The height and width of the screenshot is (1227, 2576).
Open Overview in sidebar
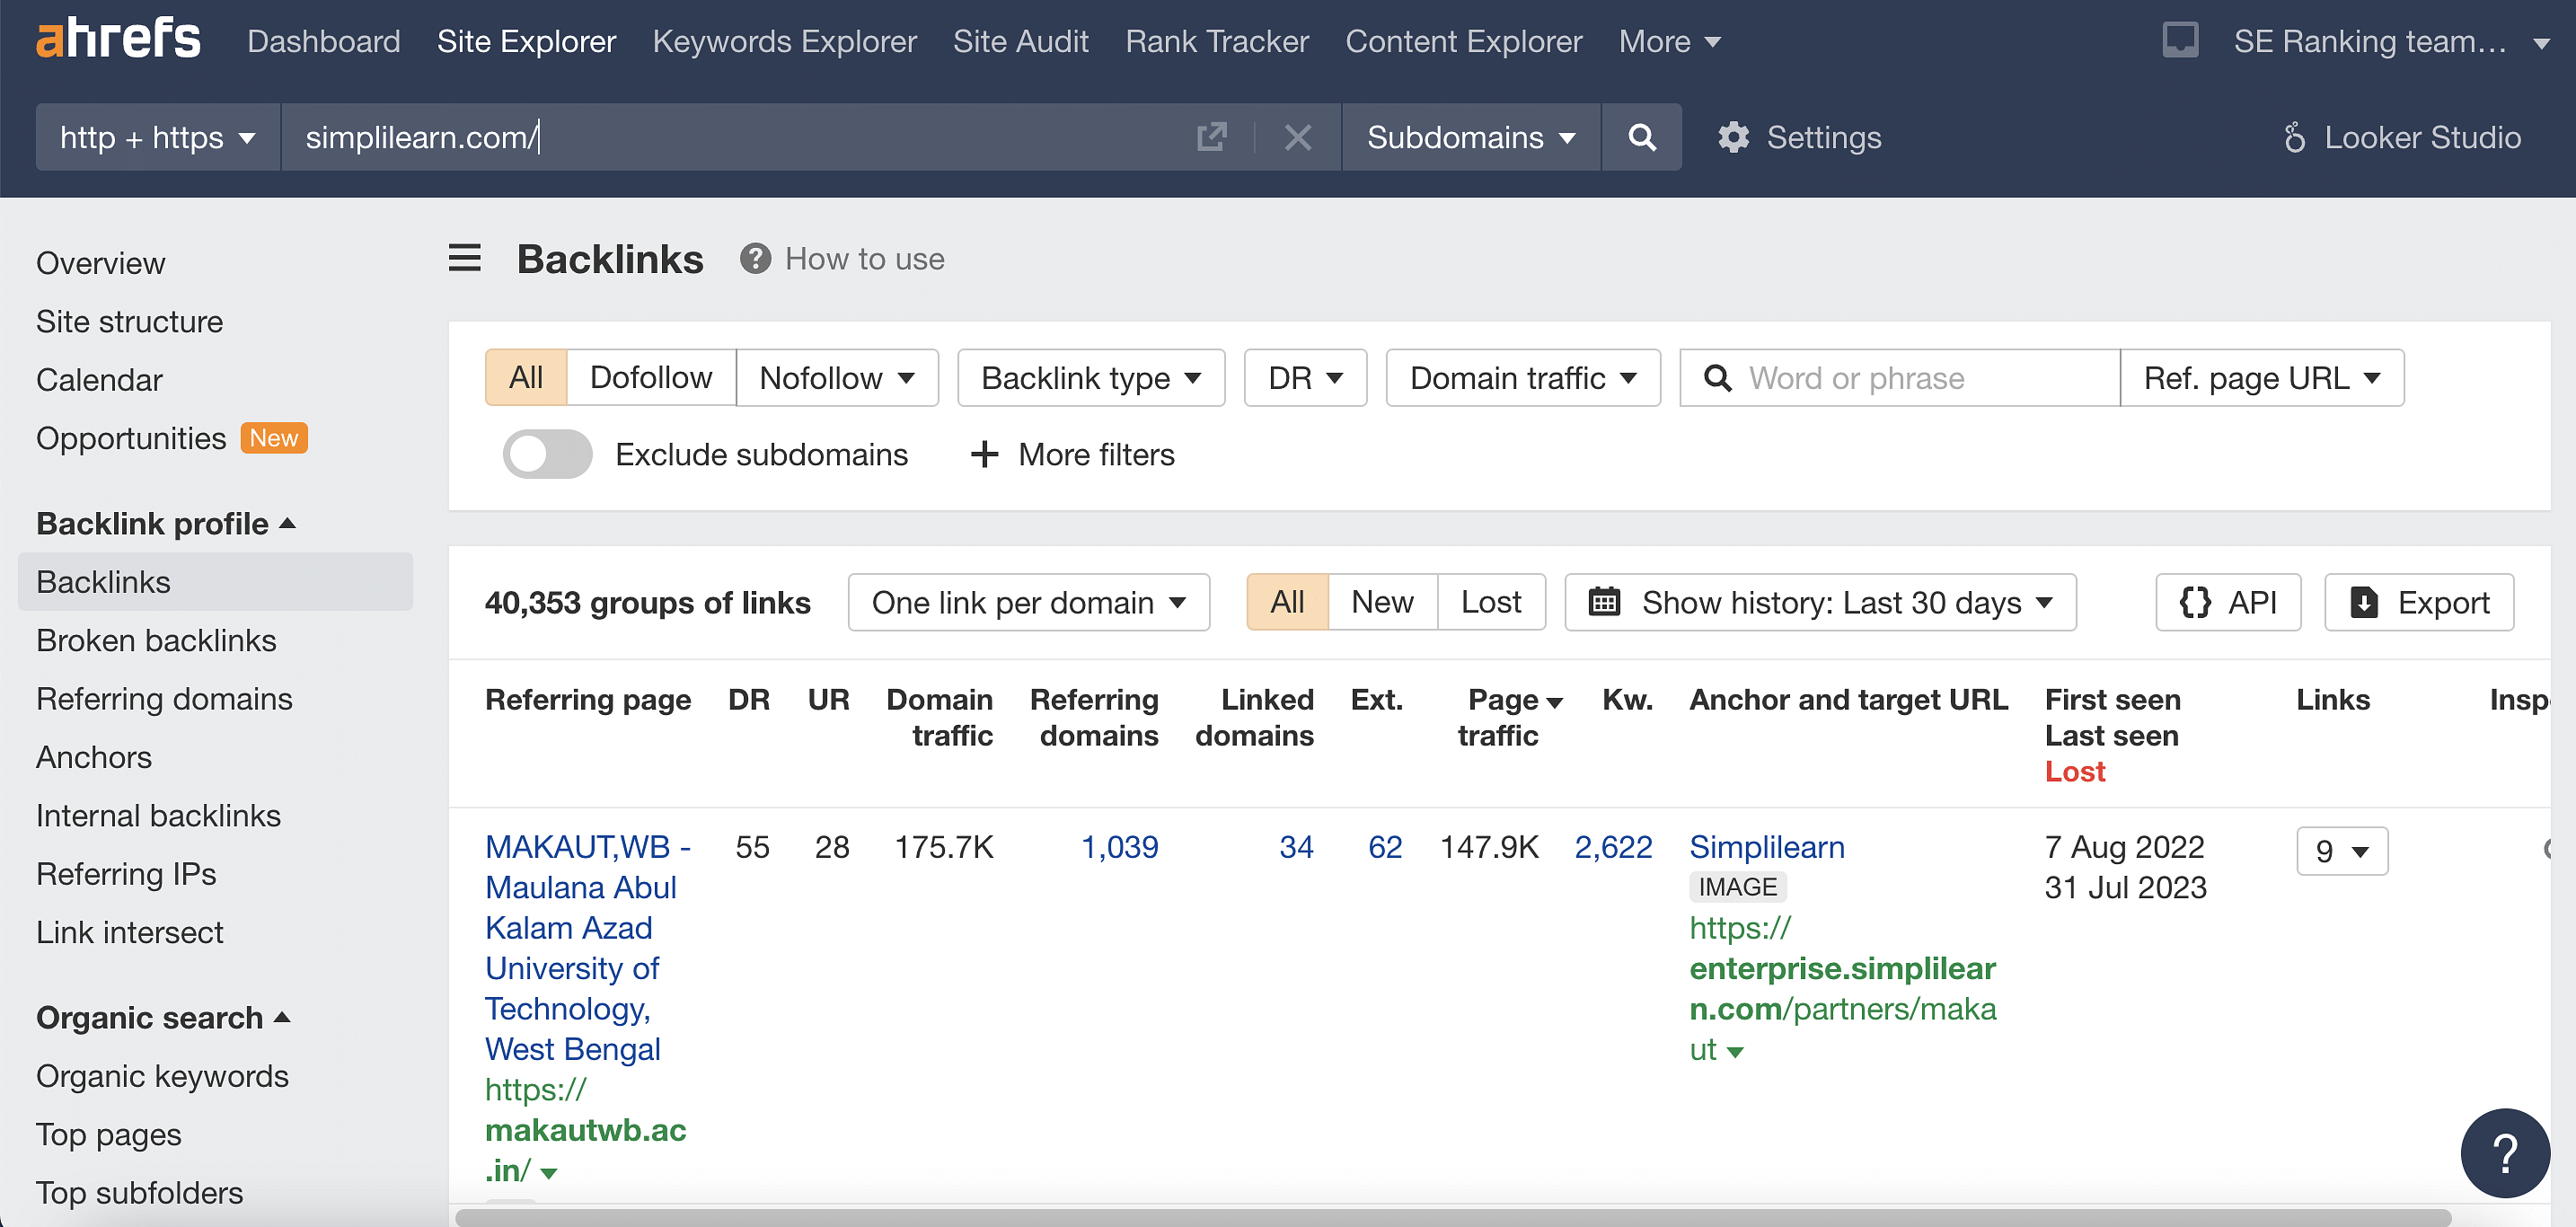(x=101, y=263)
